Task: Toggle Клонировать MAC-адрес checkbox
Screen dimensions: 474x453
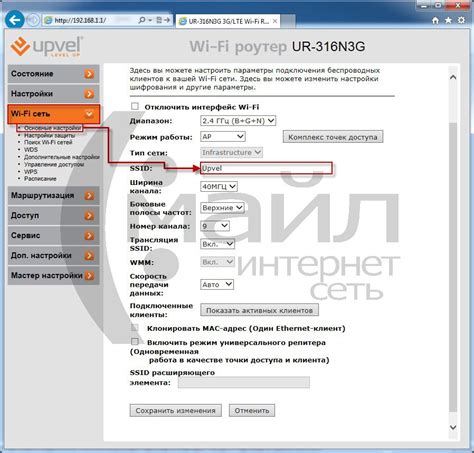Action: pos(135,327)
